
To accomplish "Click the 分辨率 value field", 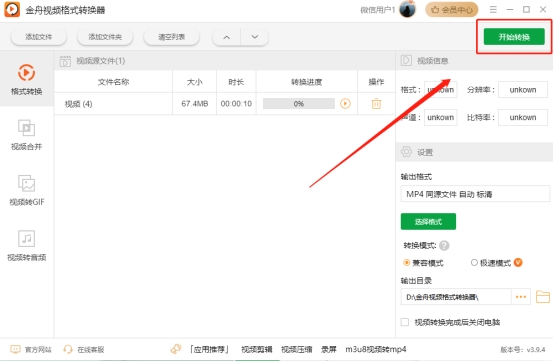I will (523, 90).
